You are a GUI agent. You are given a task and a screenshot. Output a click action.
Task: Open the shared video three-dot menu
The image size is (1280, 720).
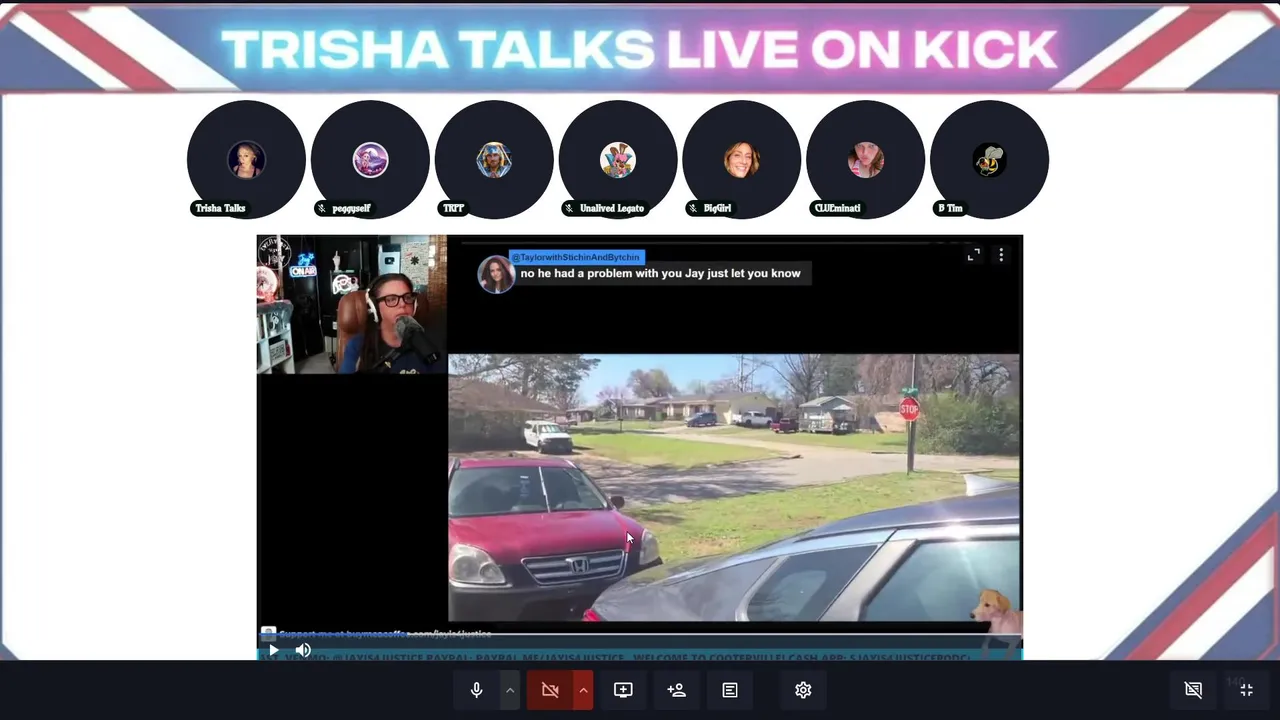point(1001,255)
